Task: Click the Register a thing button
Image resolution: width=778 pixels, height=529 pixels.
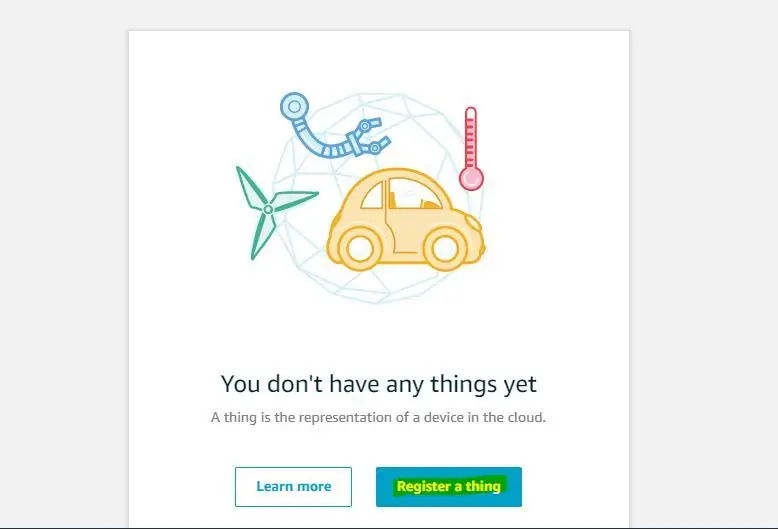Action: click(x=449, y=486)
